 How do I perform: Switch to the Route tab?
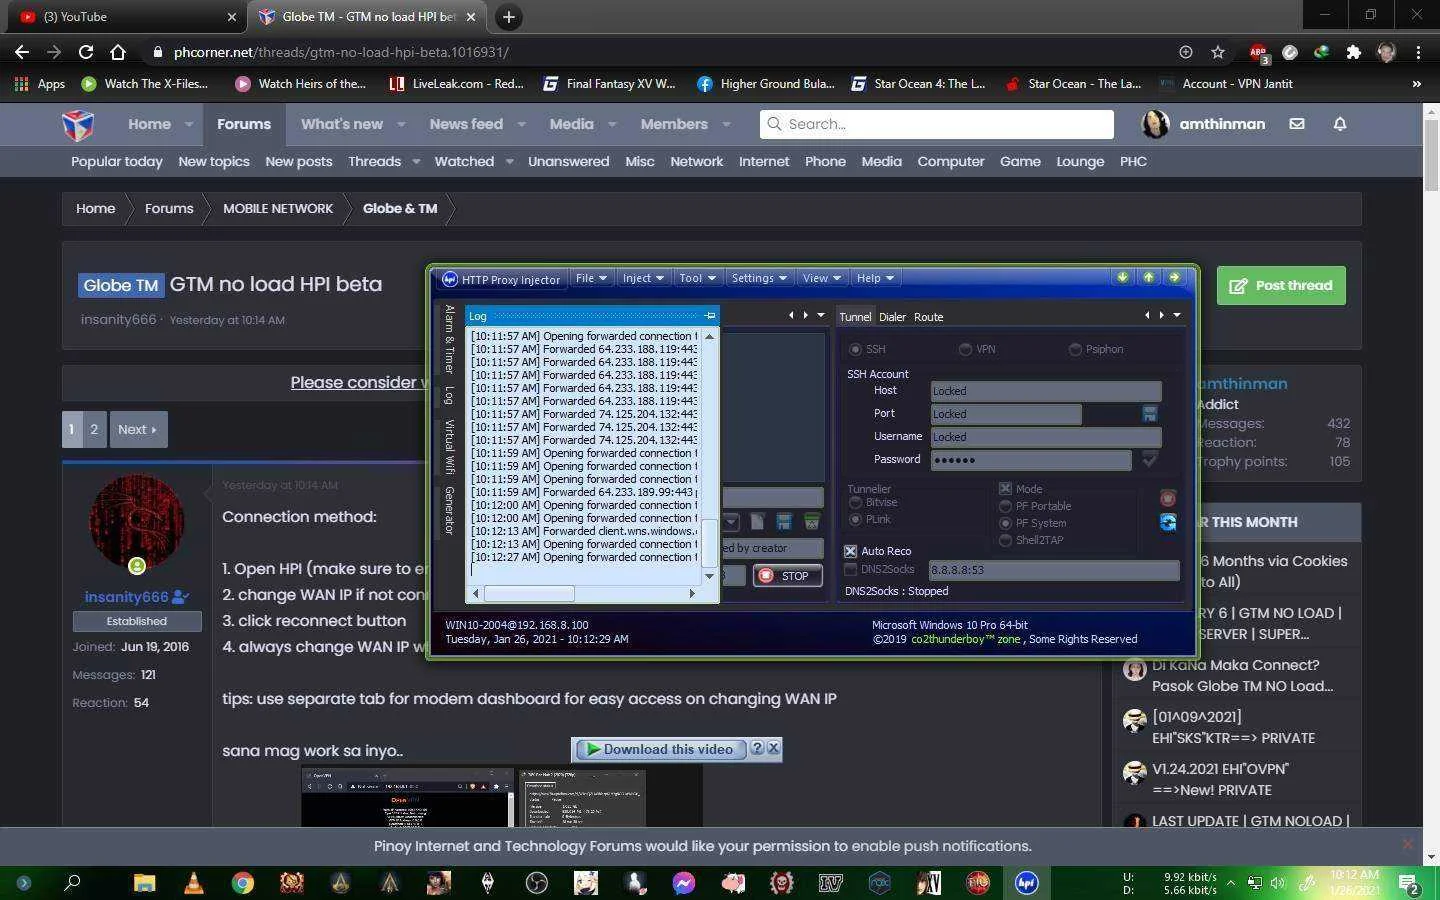click(x=928, y=317)
